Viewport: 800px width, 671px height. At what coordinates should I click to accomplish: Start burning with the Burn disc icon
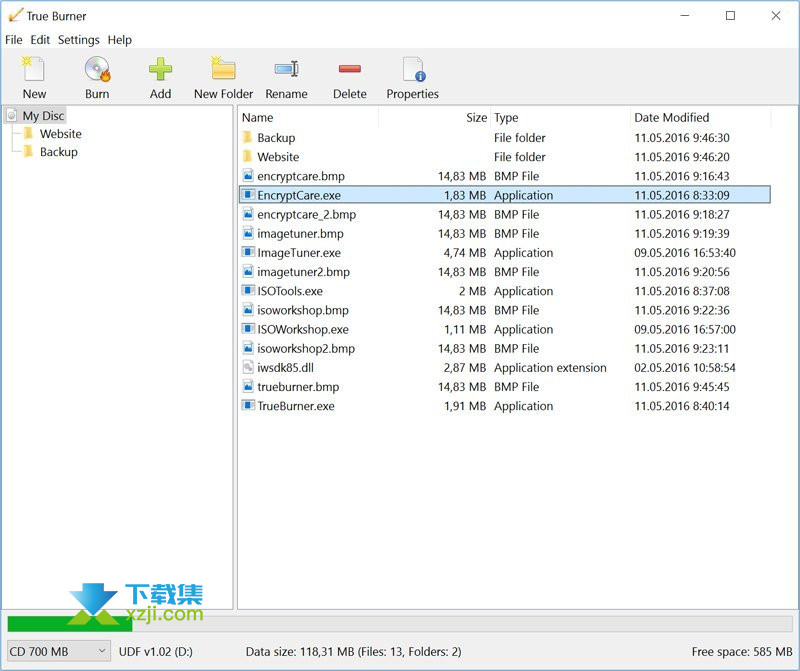(97, 69)
